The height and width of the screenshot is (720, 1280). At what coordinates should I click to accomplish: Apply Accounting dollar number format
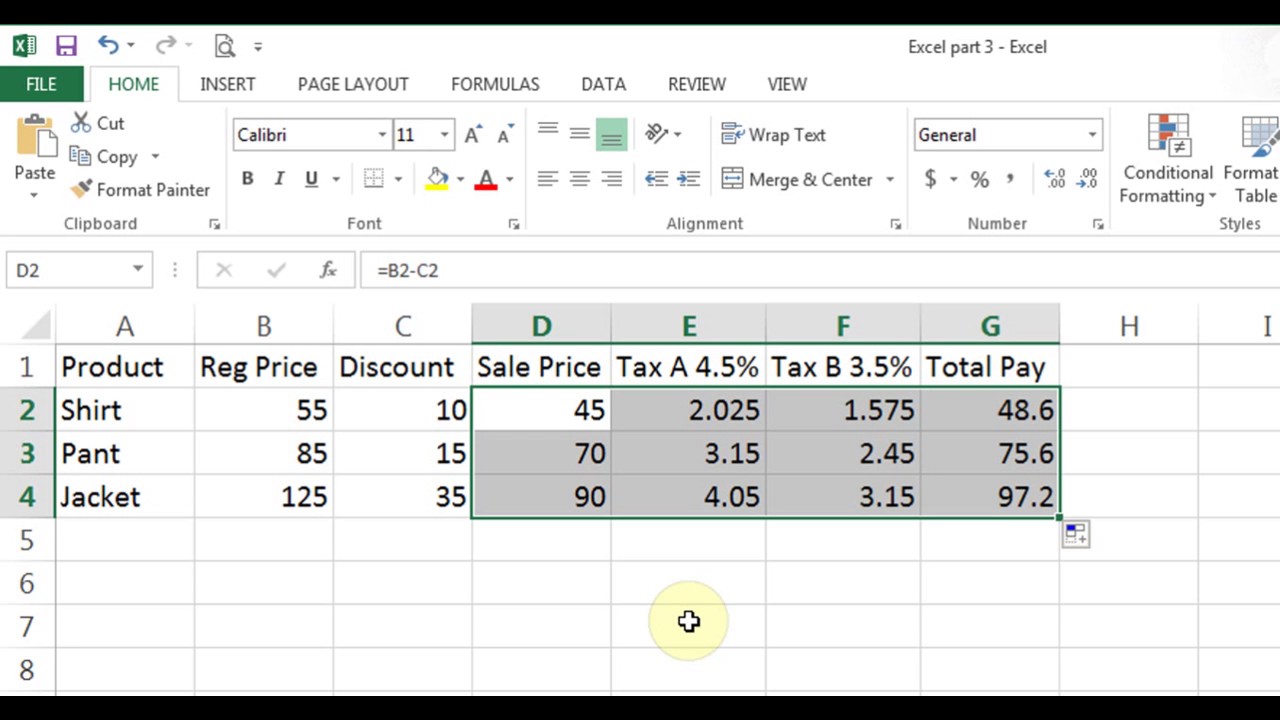click(x=931, y=179)
